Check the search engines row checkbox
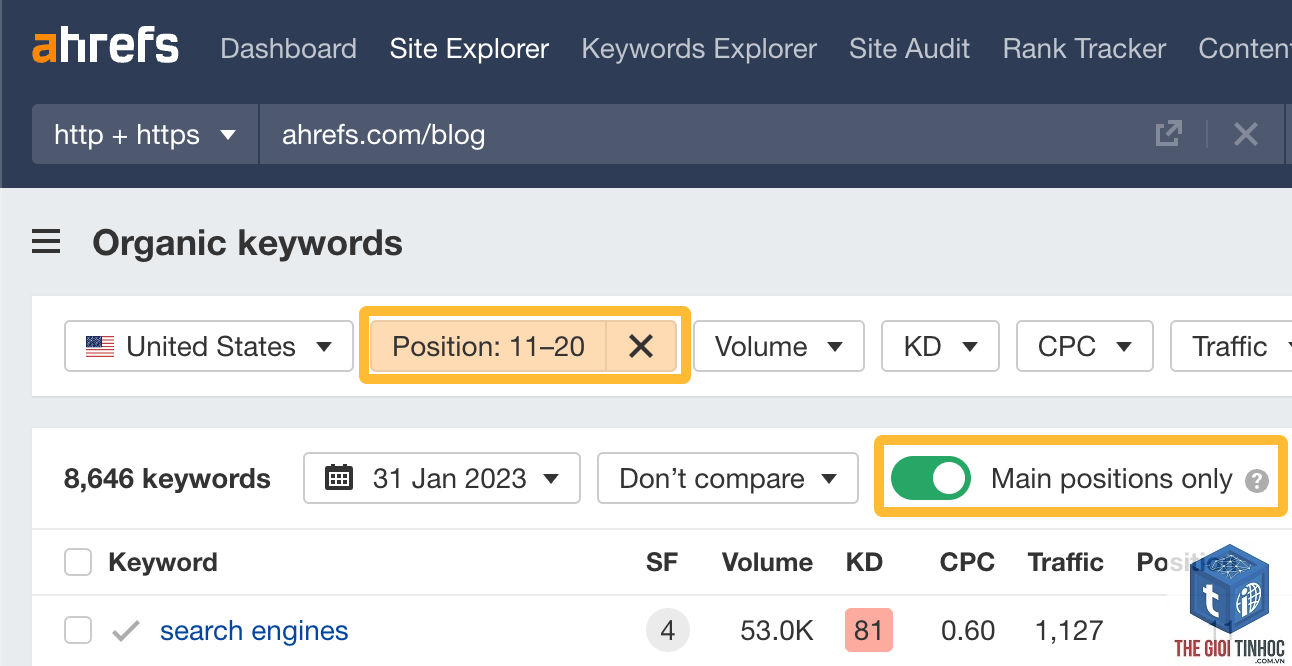Screen dimensions: 1292x666 click(x=78, y=631)
